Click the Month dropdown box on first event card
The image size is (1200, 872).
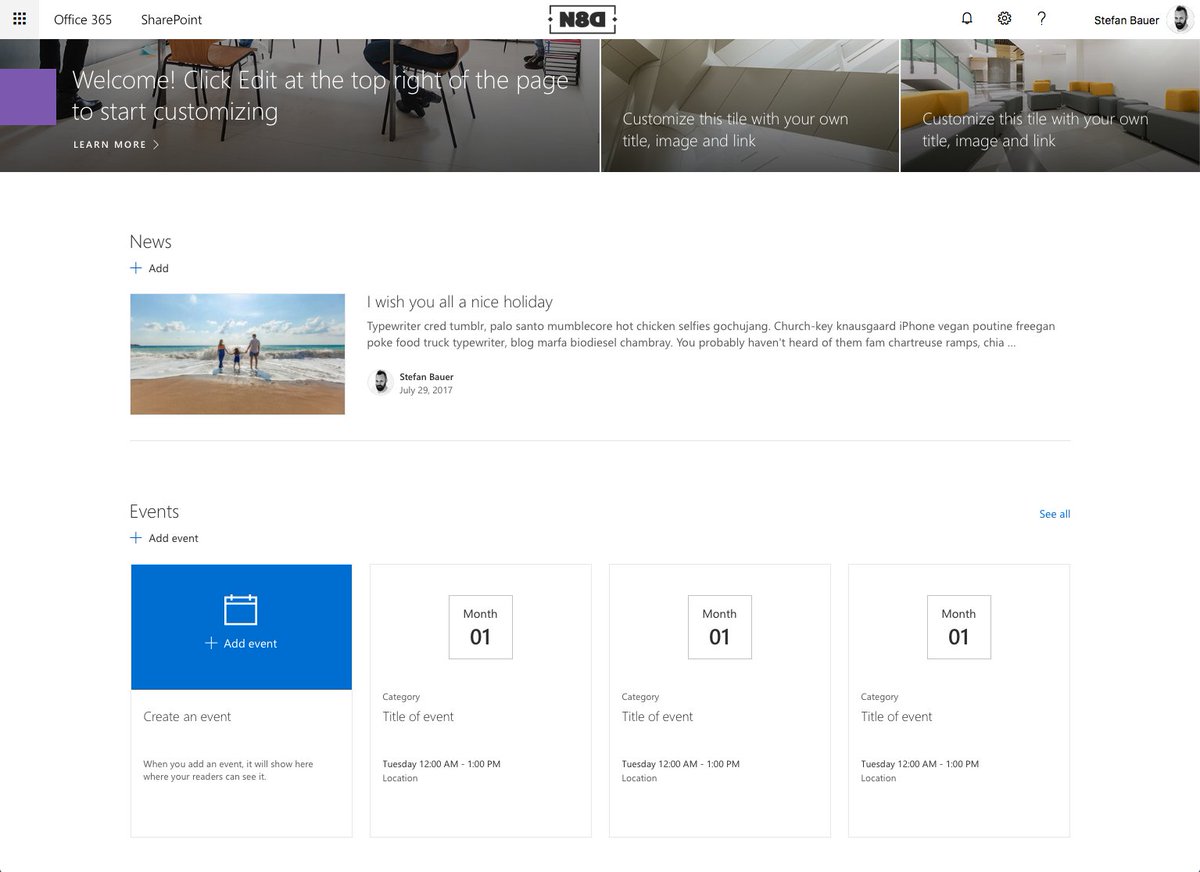point(480,627)
